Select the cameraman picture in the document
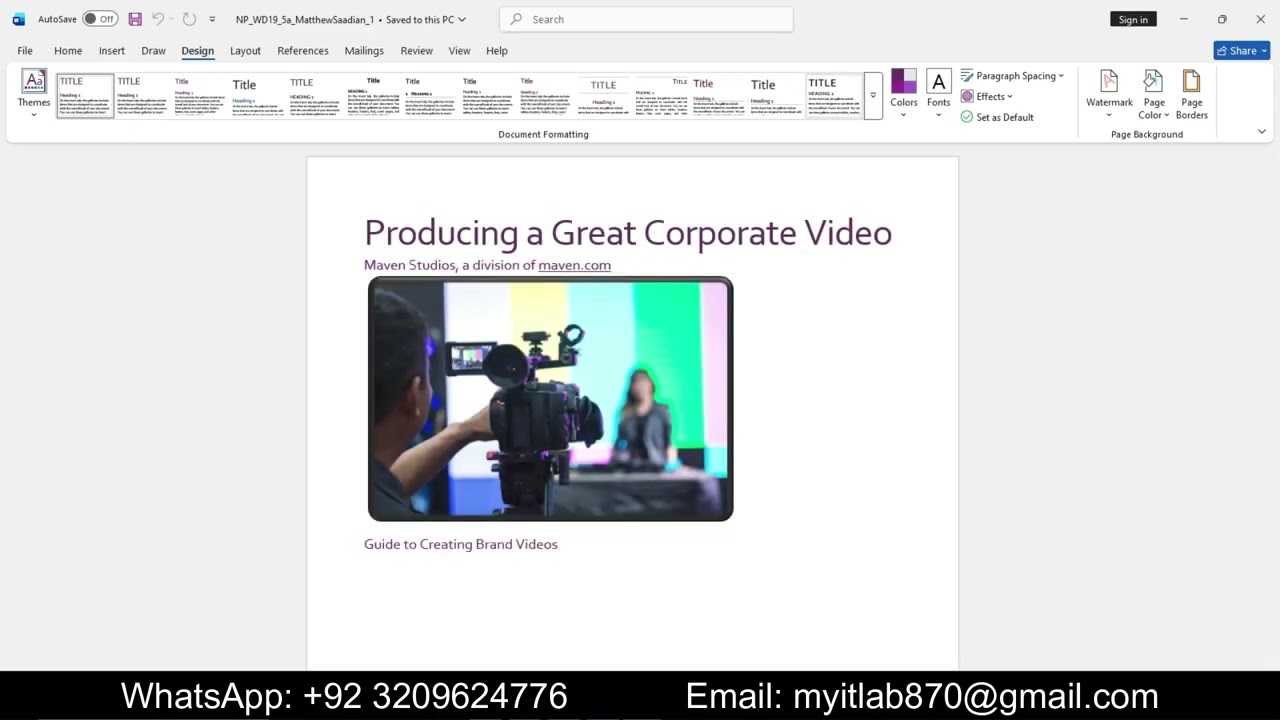 (x=550, y=399)
